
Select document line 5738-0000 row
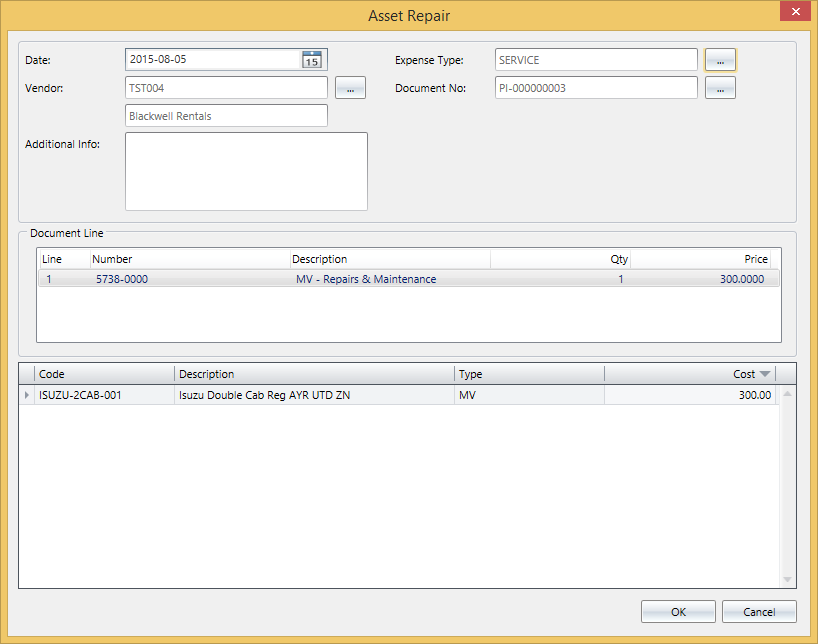point(408,279)
